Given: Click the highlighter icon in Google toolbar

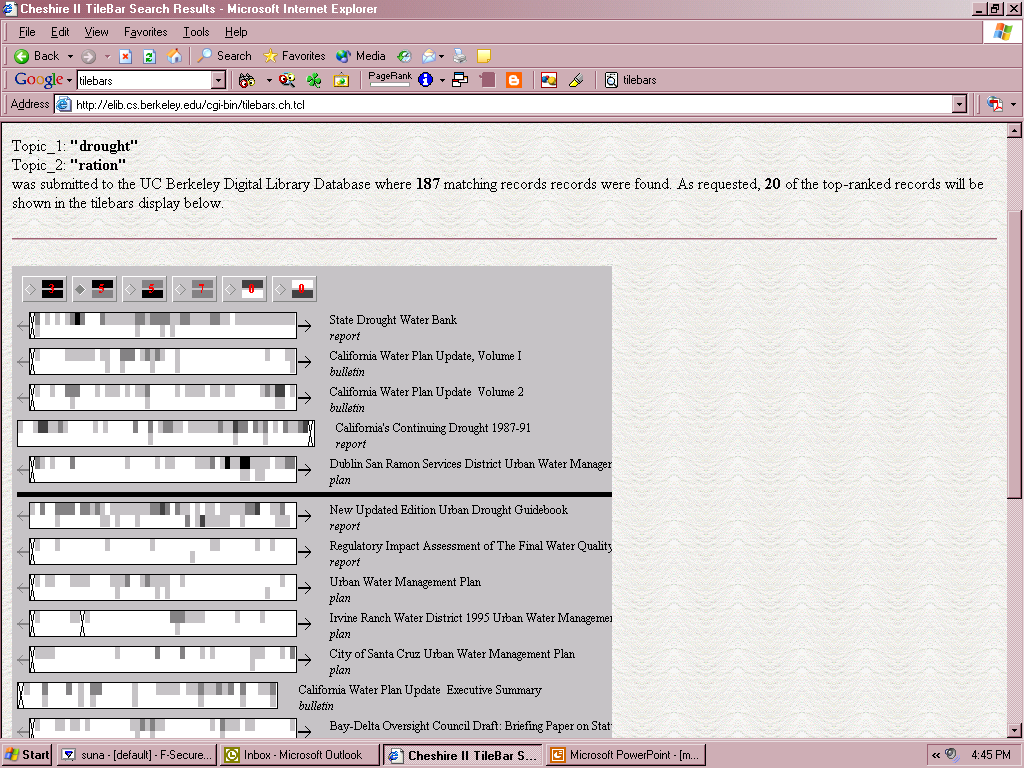Looking at the screenshot, I should (x=576, y=80).
